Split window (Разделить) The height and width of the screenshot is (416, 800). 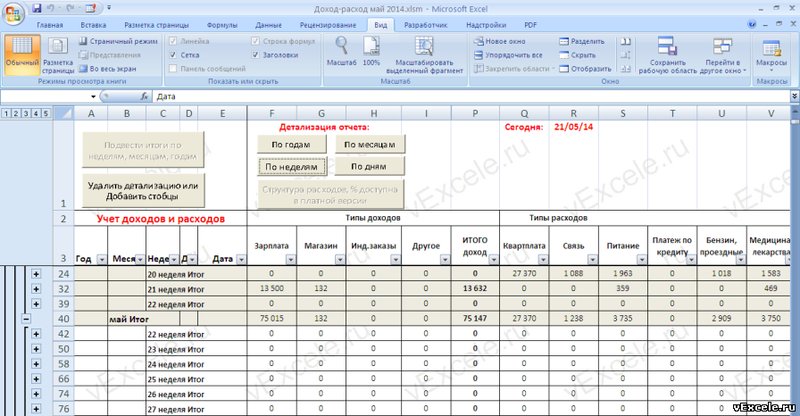tap(582, 41)
